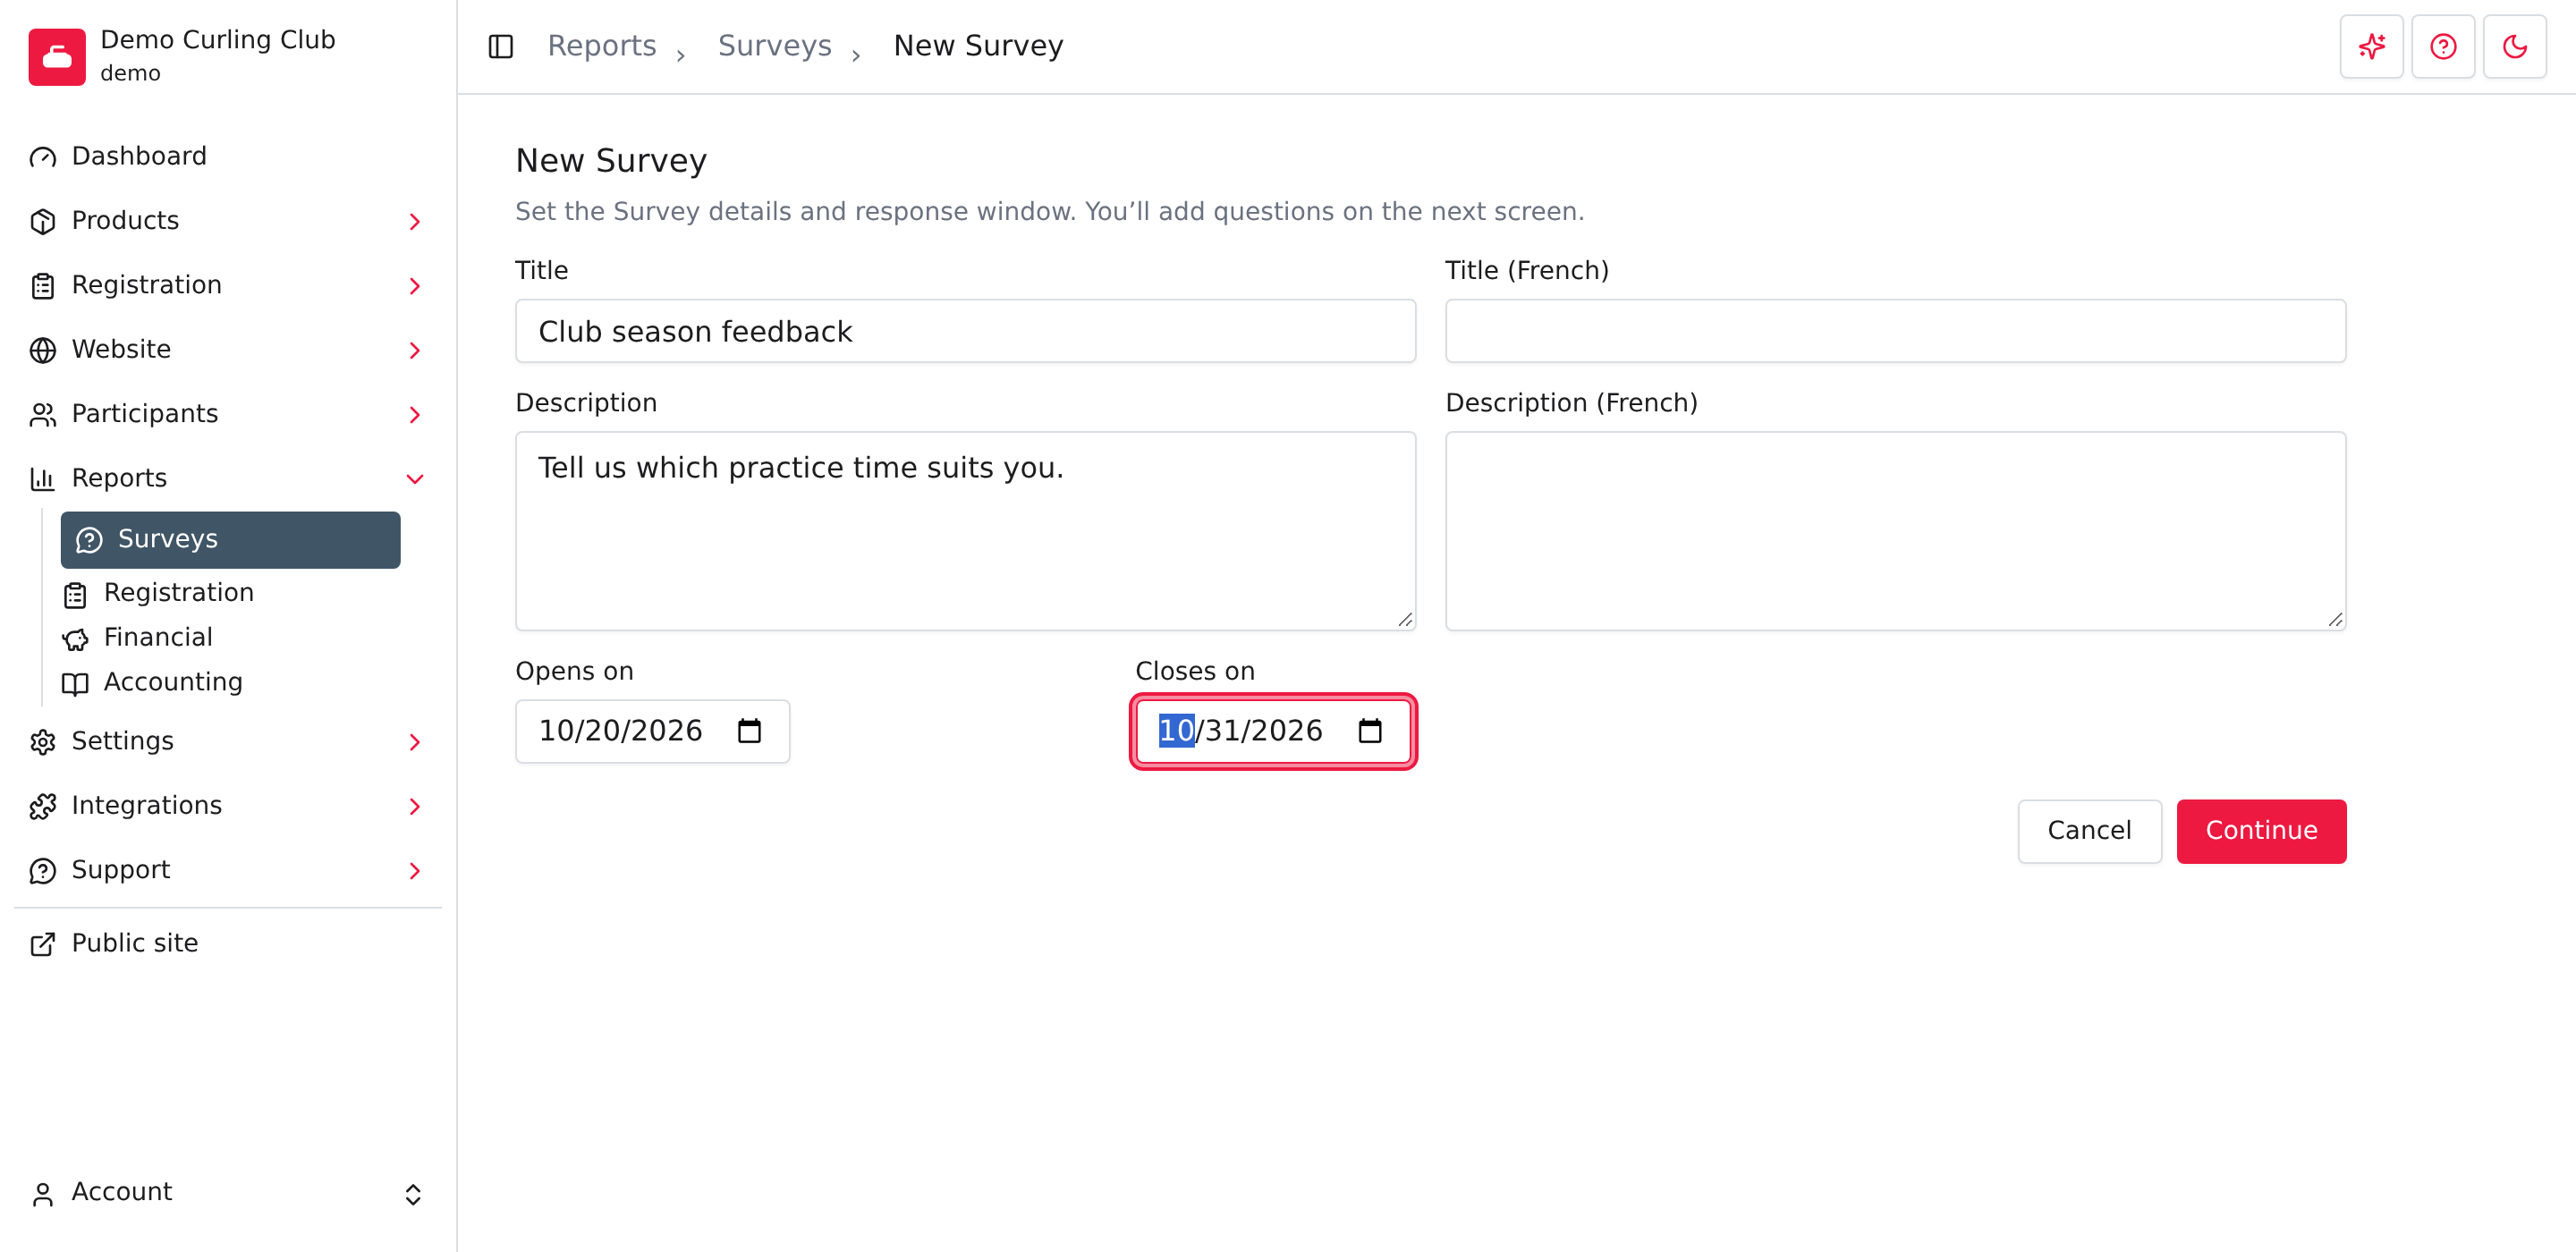Toggle the sidebar panel icon
2576x1252 pixels.
500,46
